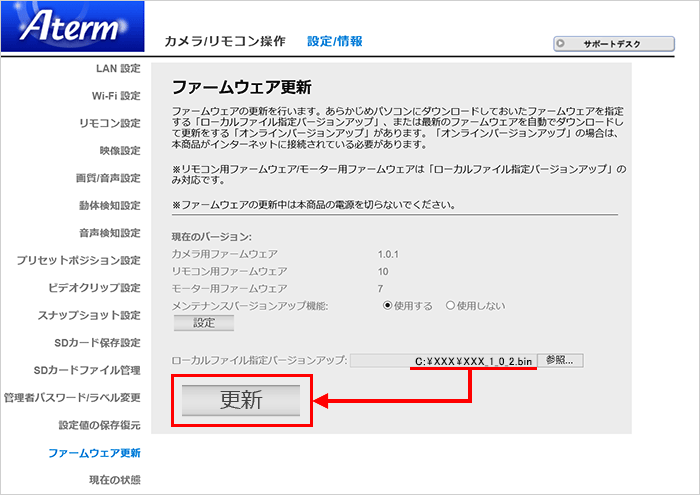700x495 pixels.
Task: Switch to カメラ/リモコン操作 tab
Action: click(x=224, y=41)
